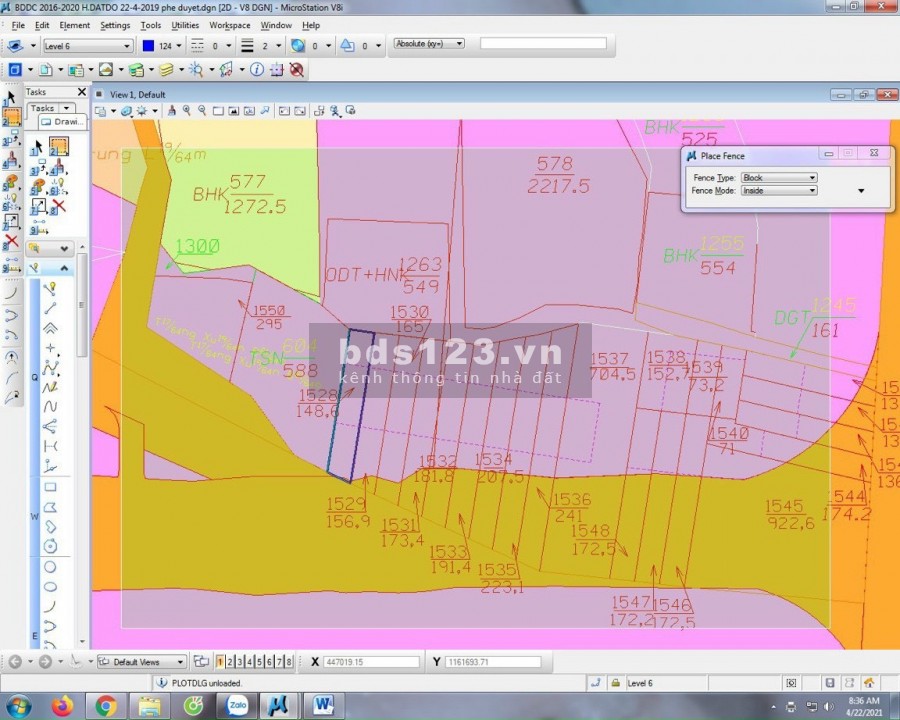Open the color 124 dropdown arrow
Image resolution: width=900 pixels, height=720 pixels.
179,46
